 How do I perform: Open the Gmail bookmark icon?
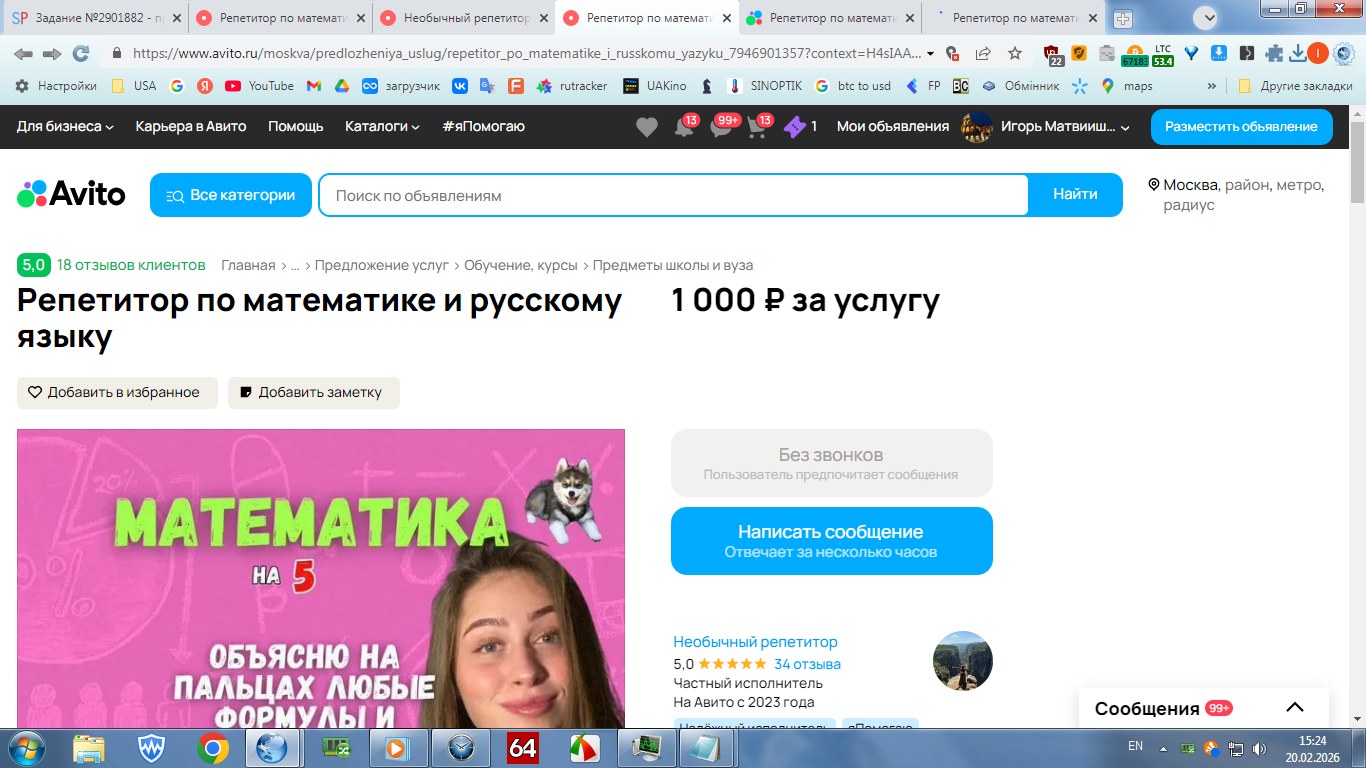click(x=313, y=86)
